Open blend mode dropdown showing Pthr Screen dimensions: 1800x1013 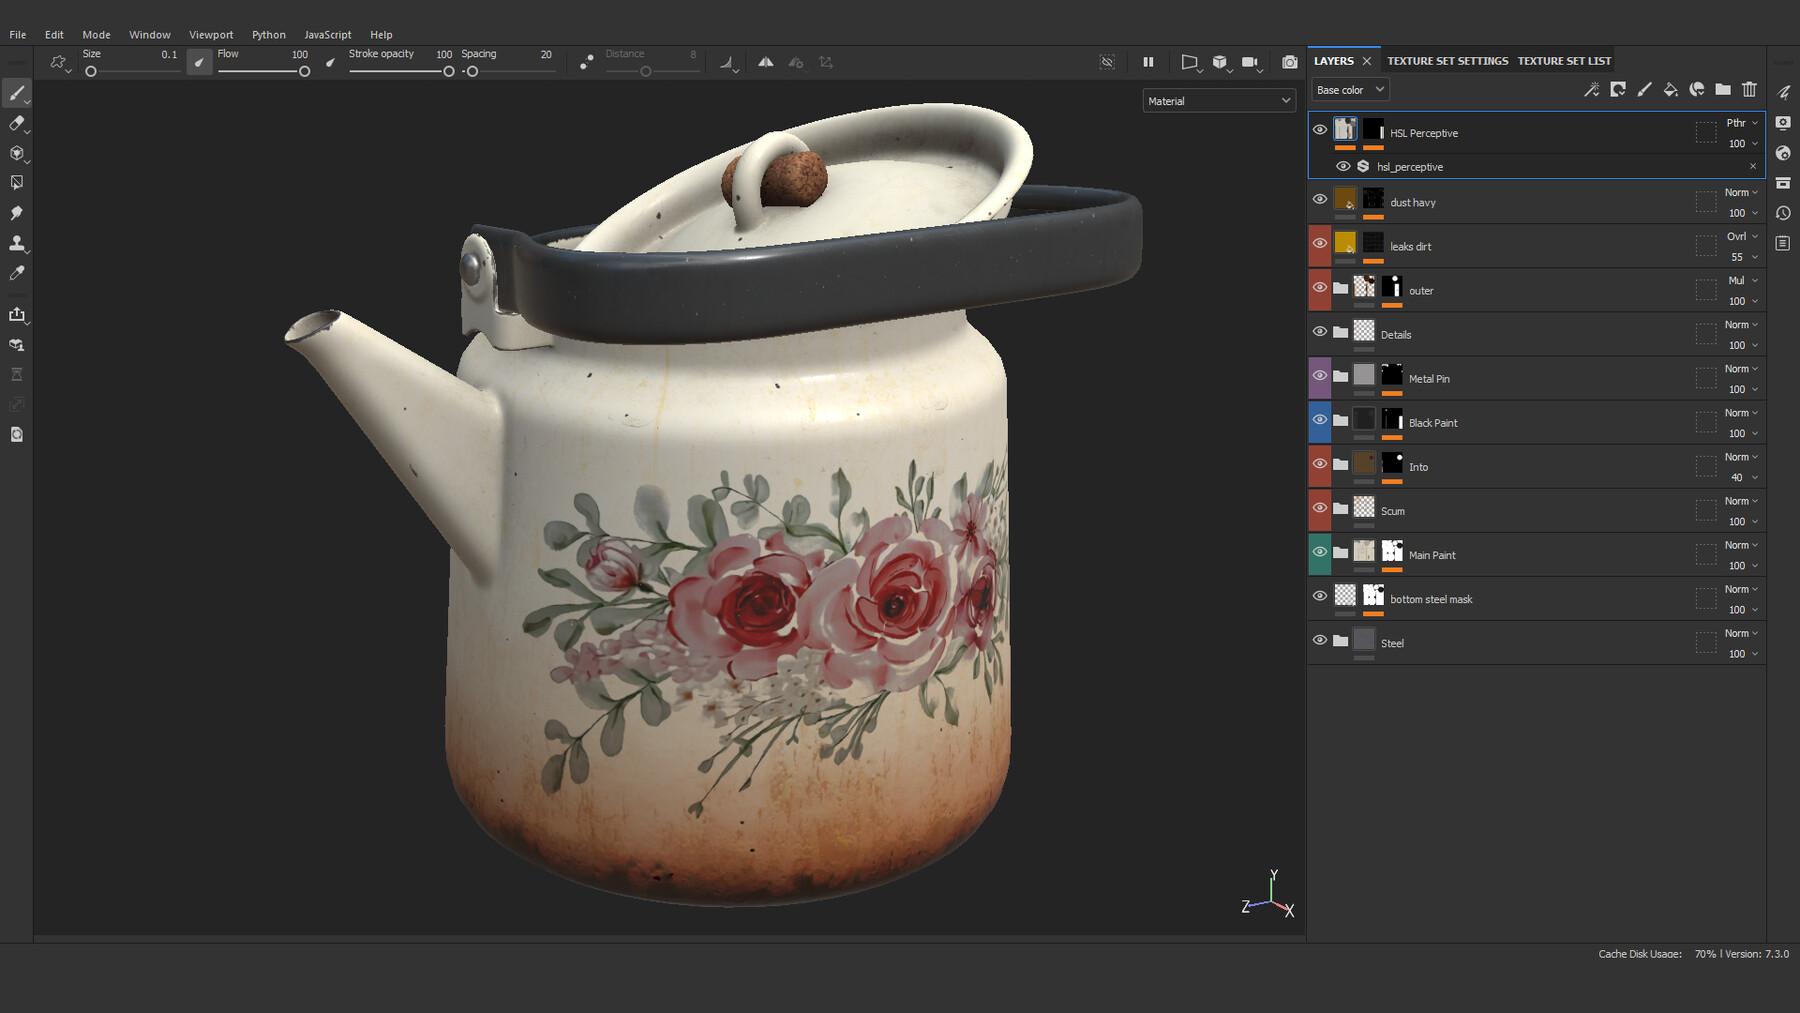point(1740,122)
